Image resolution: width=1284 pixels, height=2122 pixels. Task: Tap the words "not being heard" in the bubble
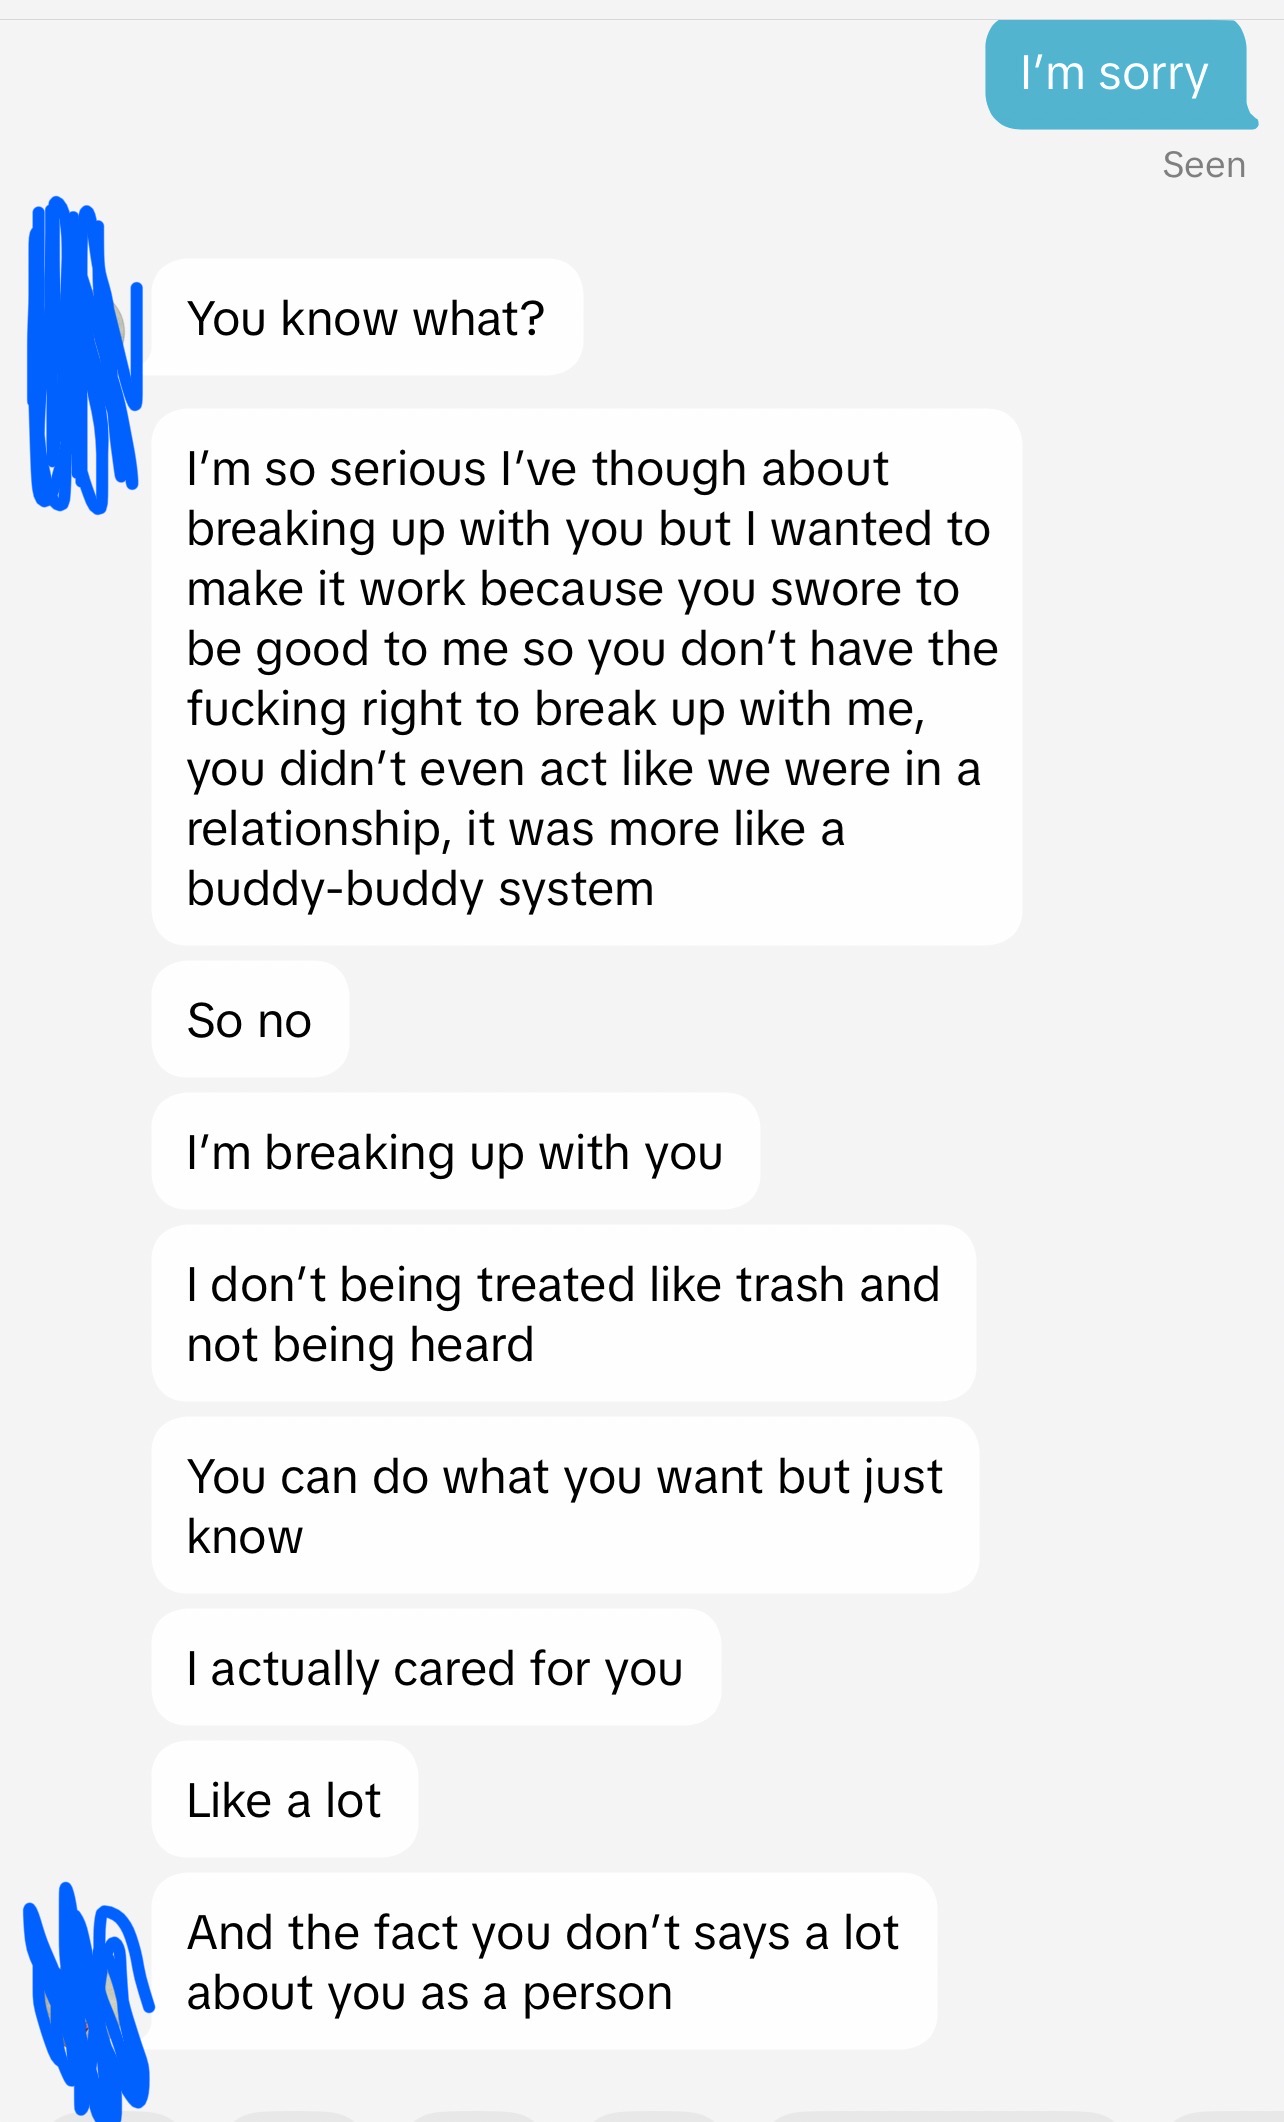pos(360,1345)
